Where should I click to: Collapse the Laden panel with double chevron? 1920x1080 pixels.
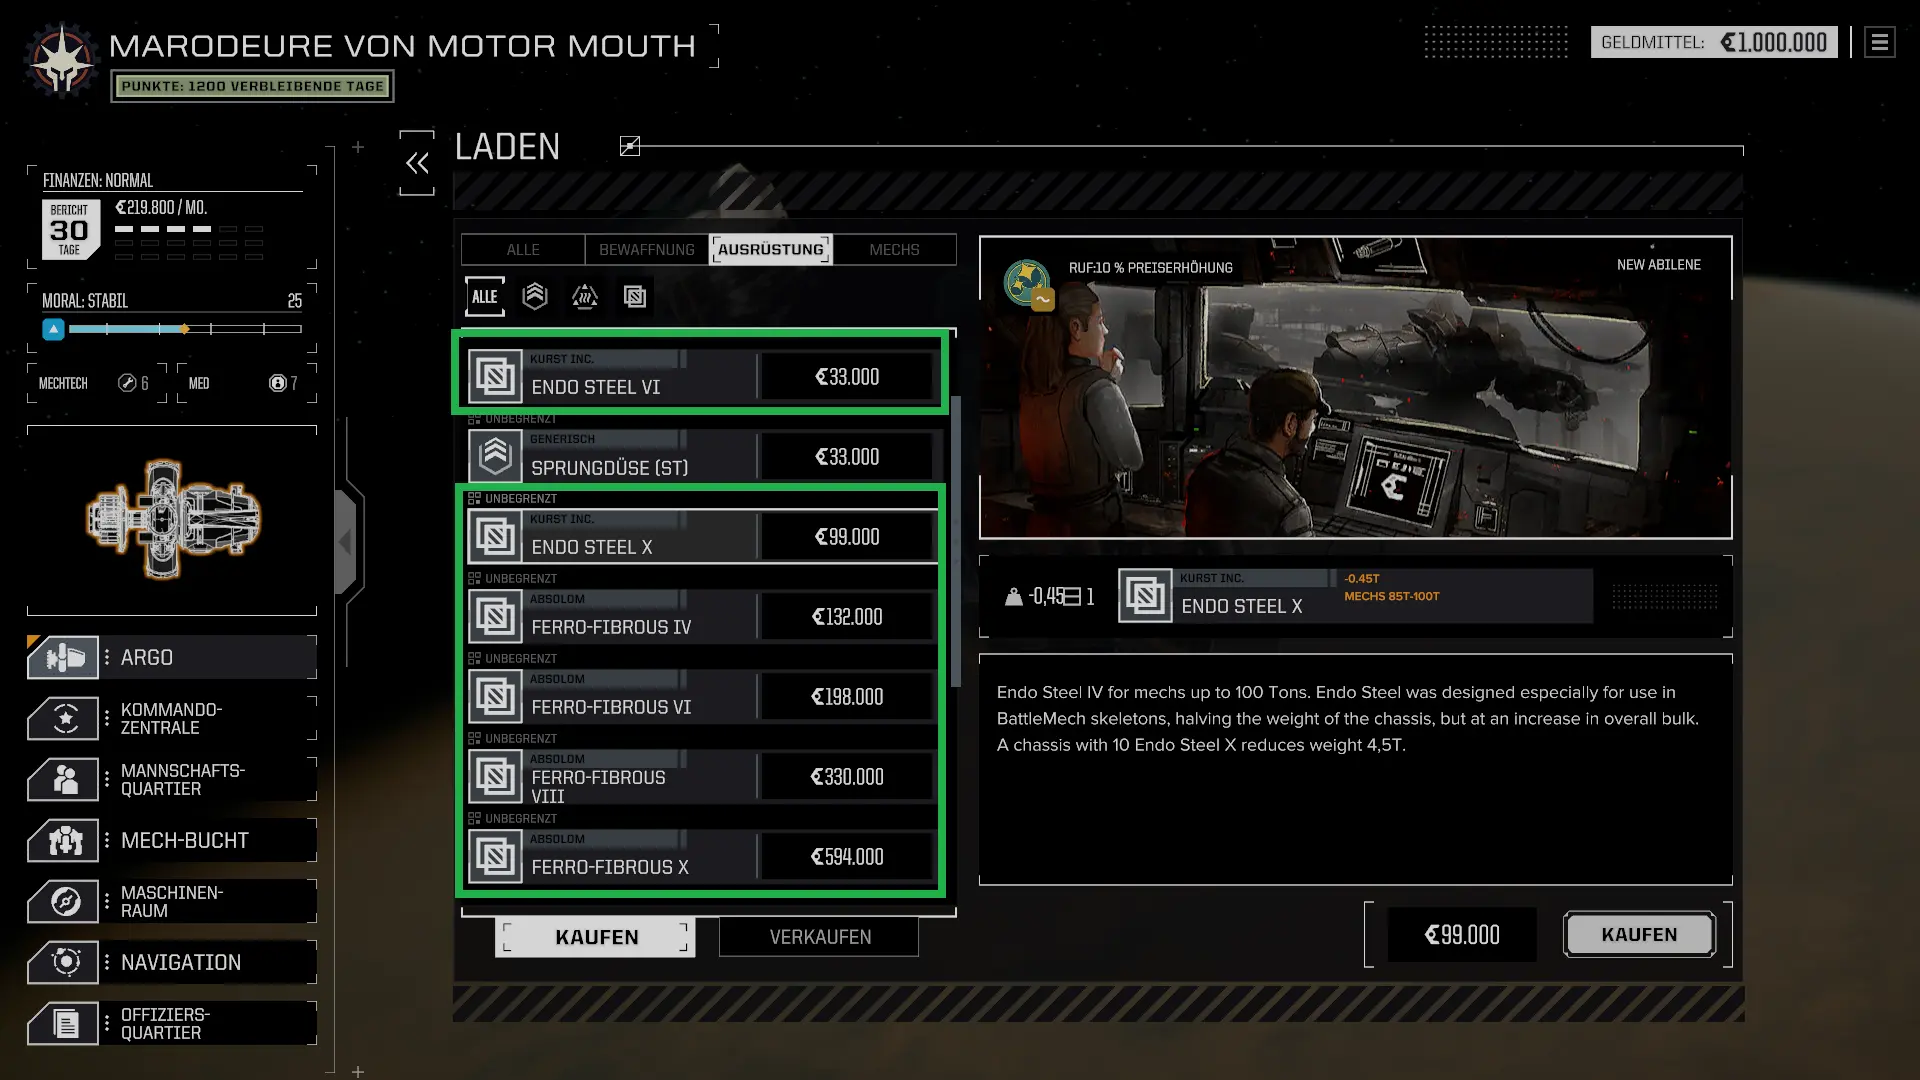(x=417, y=163)
